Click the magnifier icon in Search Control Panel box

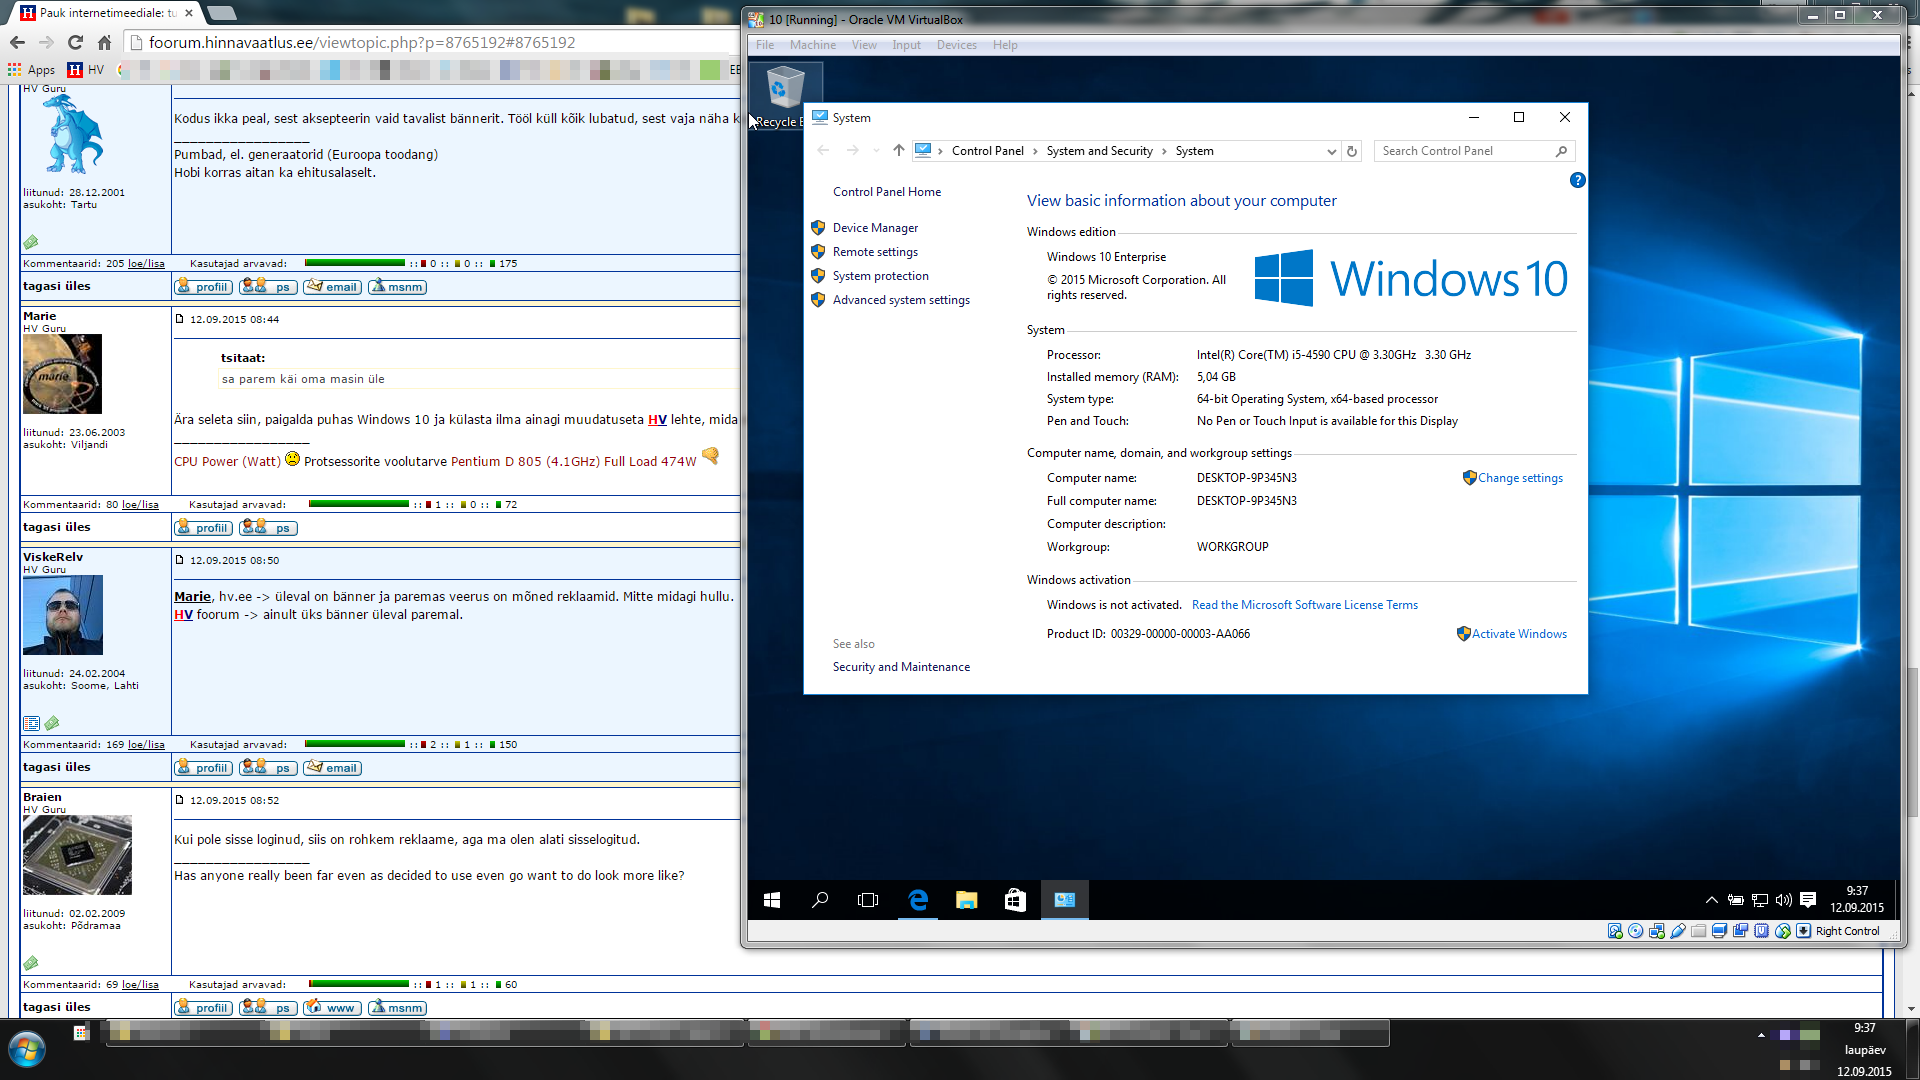point(1561,151)
